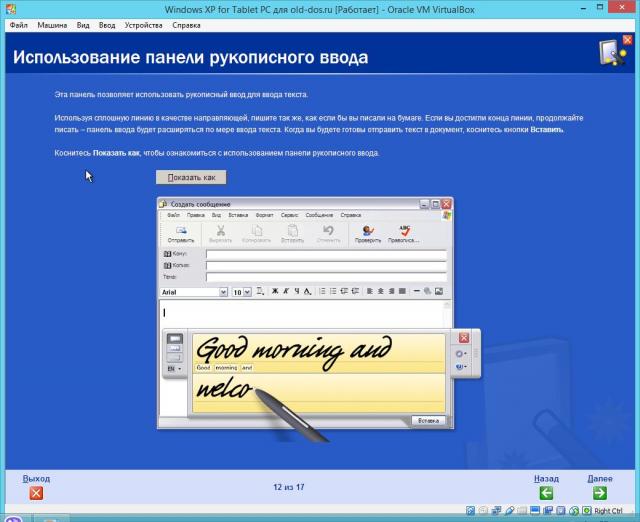Click the Вырезать scissors icon

(x=220, y=231)
